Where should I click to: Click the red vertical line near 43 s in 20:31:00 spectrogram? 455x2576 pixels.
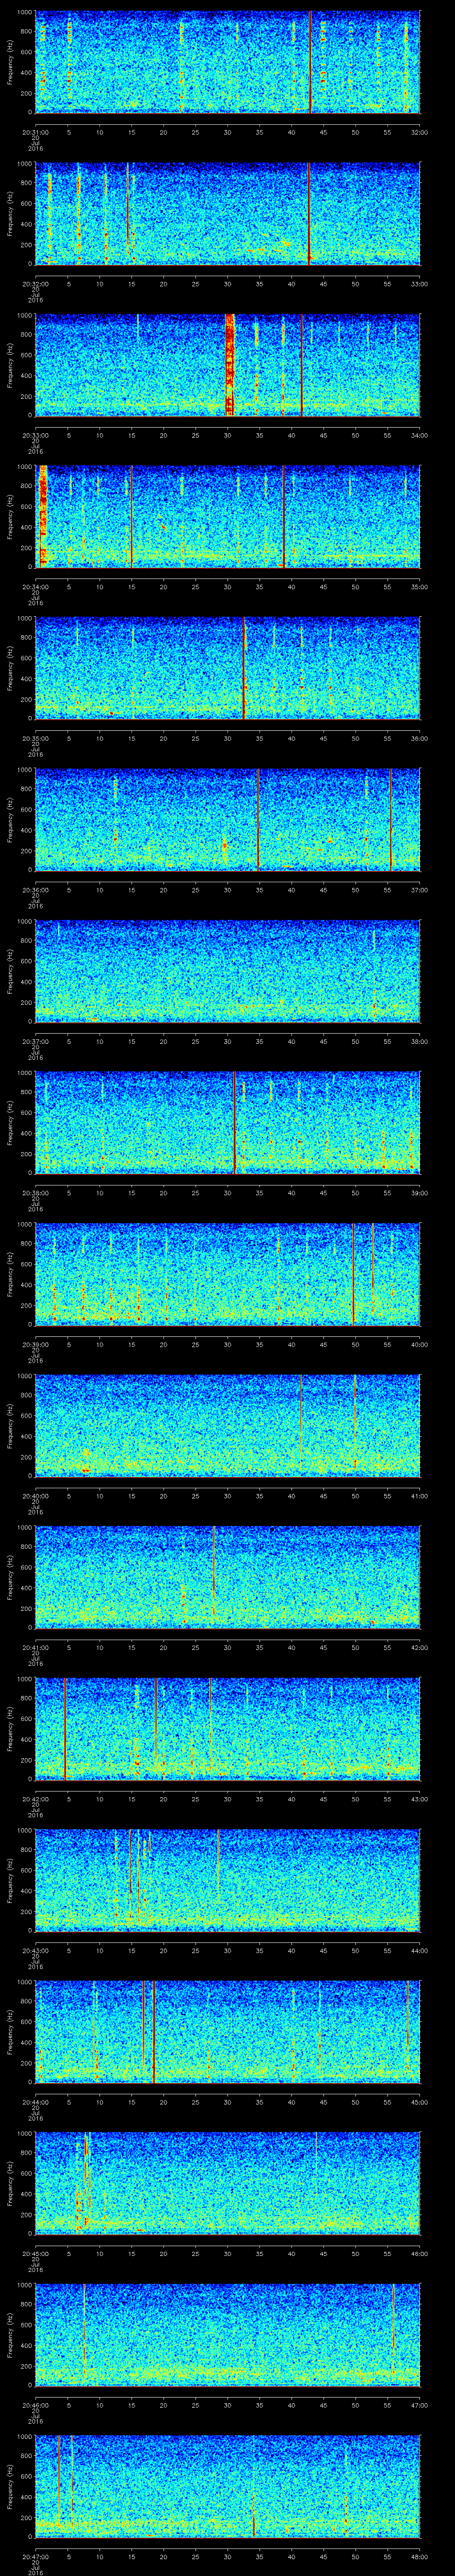(x=311, y=62)
